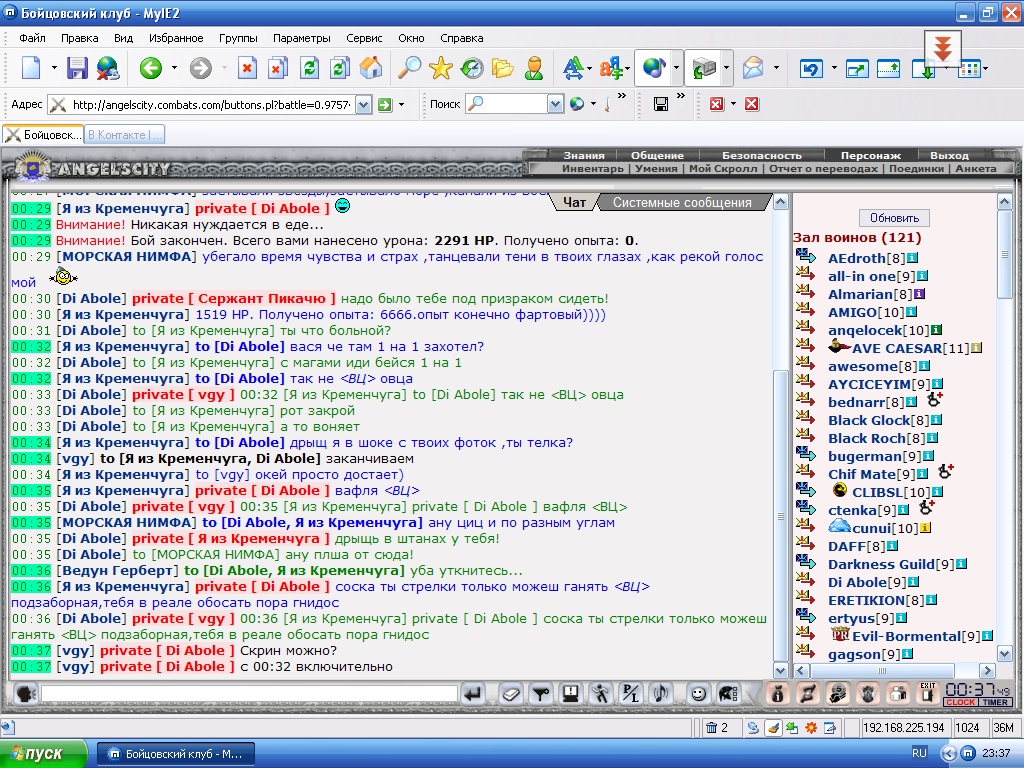The height and width of the screenshot is (768, 1024).
Task: Click the eraser clear chat icon
Action: pyautogui.click(x=511, y=694)
